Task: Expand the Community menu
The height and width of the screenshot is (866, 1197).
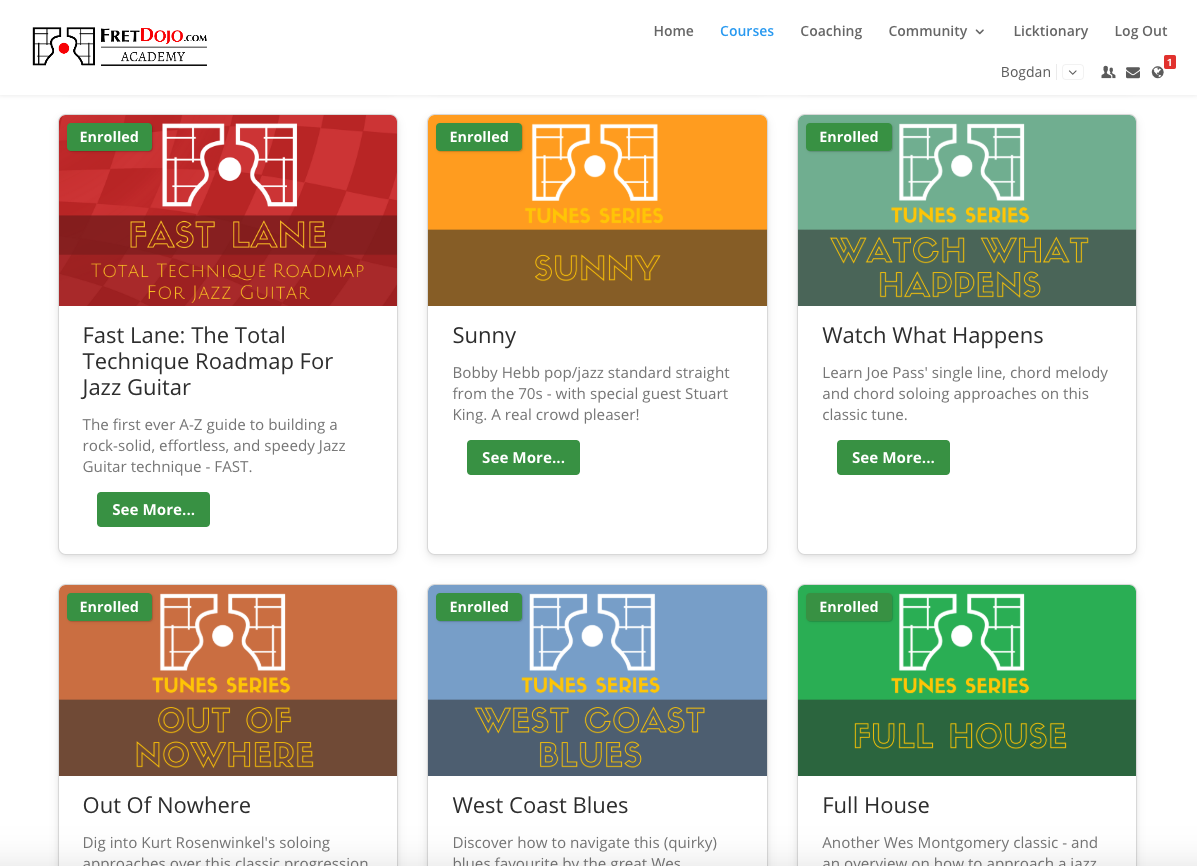Action: point(936,31)
